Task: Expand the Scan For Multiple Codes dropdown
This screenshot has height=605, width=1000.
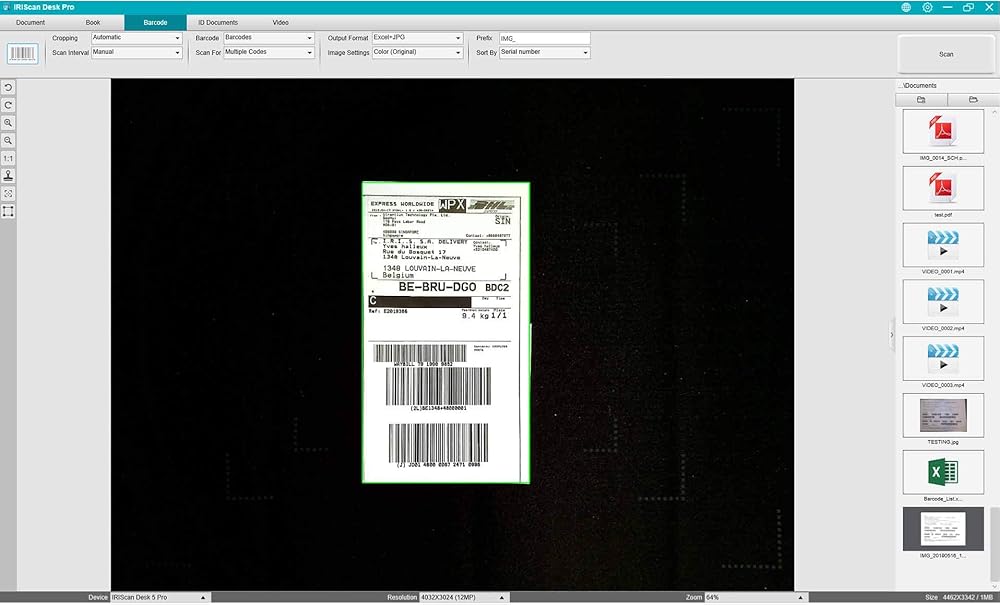Action: (268, 52)
